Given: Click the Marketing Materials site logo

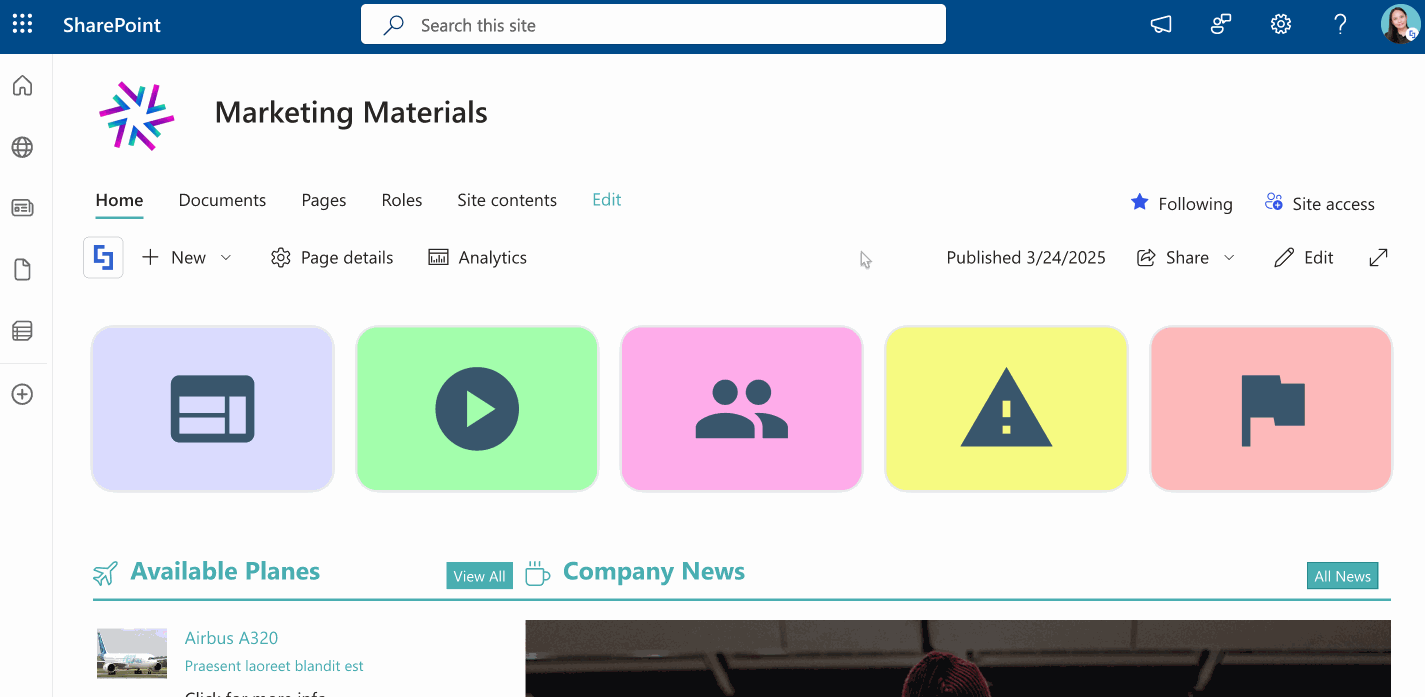Looking at the screenshot, I should tap(137, 115).
